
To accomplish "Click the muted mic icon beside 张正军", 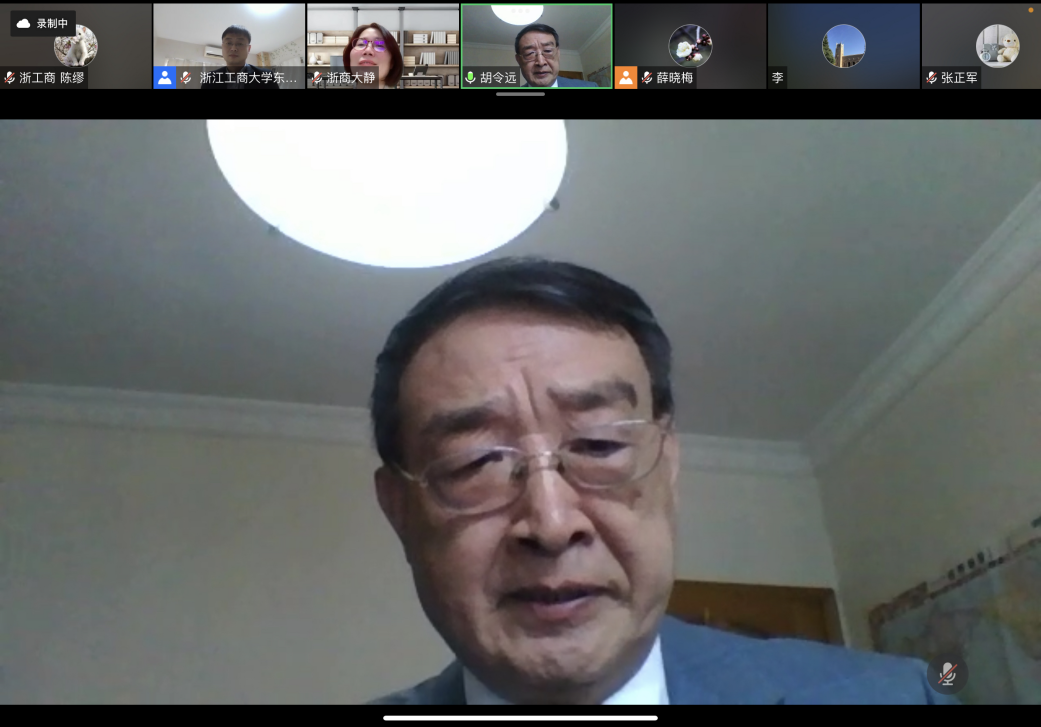I will 932,78.
